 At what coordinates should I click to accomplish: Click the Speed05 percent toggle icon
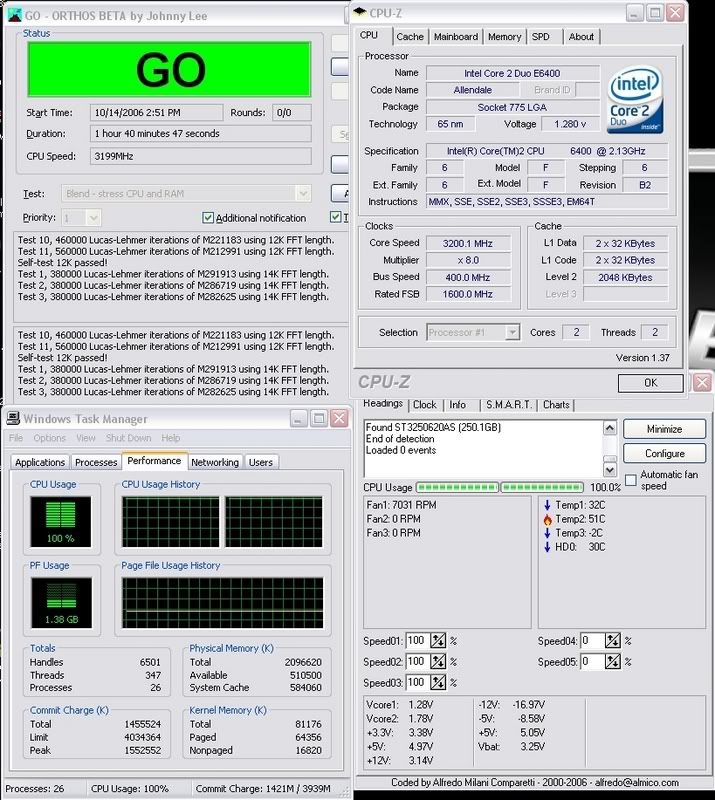pos(612,661)
